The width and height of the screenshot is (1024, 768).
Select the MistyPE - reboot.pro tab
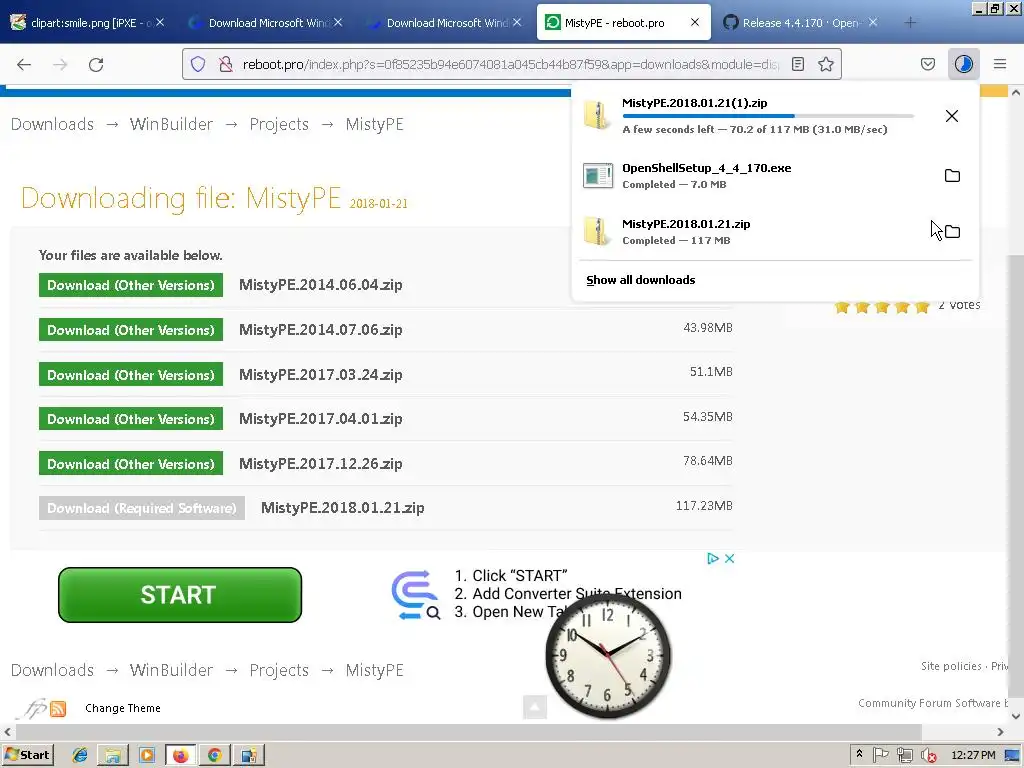pyautogui.click(x=624, y=23)
